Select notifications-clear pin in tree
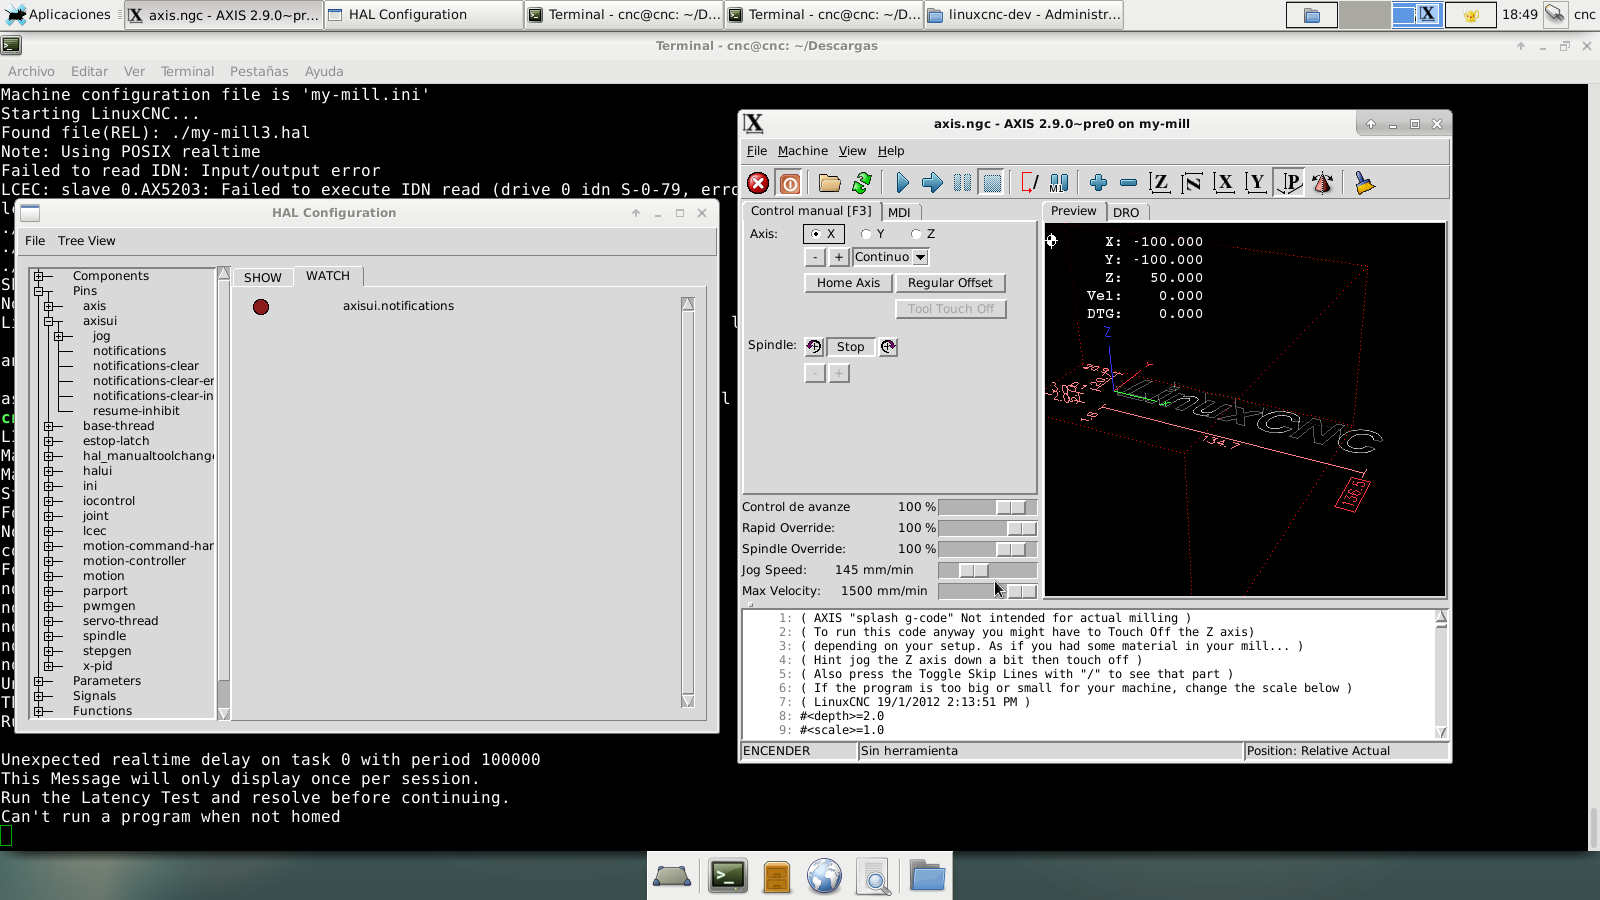The width and height of the screenshot is (1600, 900). point(146,366)
